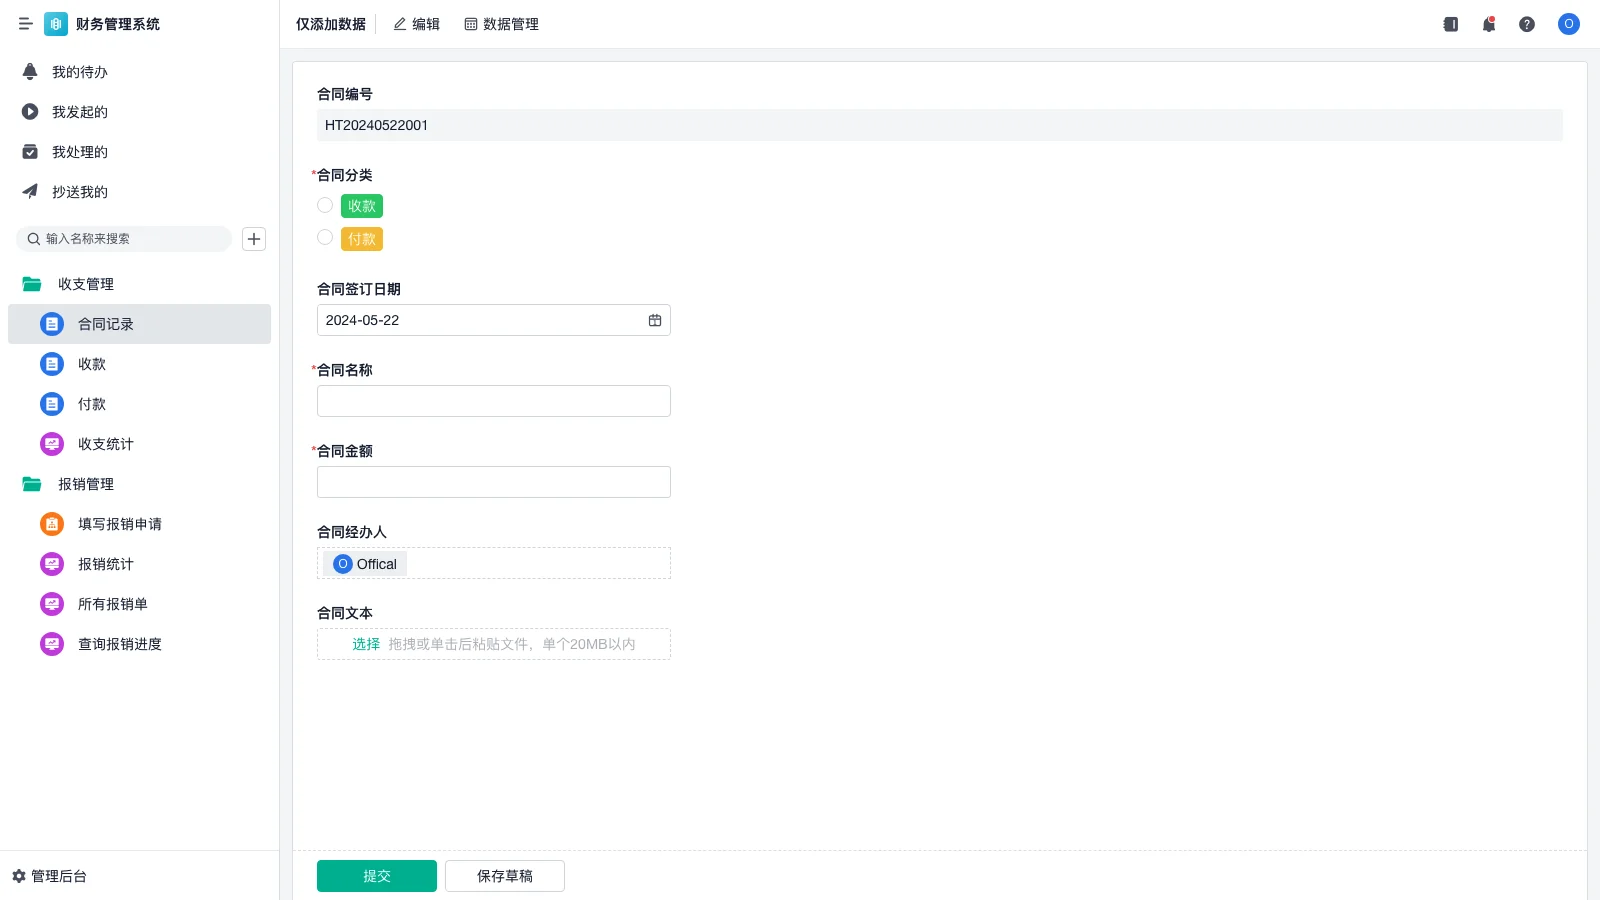Click the green 收款 tag label

pos(362,206)
